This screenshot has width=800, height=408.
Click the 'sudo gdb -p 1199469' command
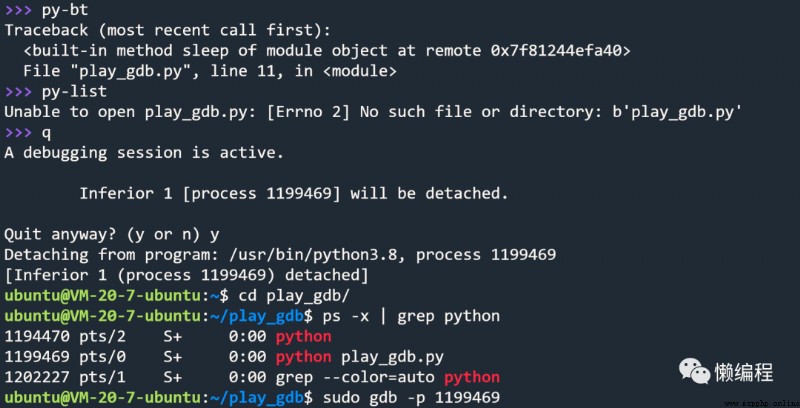tap(411, 397)
